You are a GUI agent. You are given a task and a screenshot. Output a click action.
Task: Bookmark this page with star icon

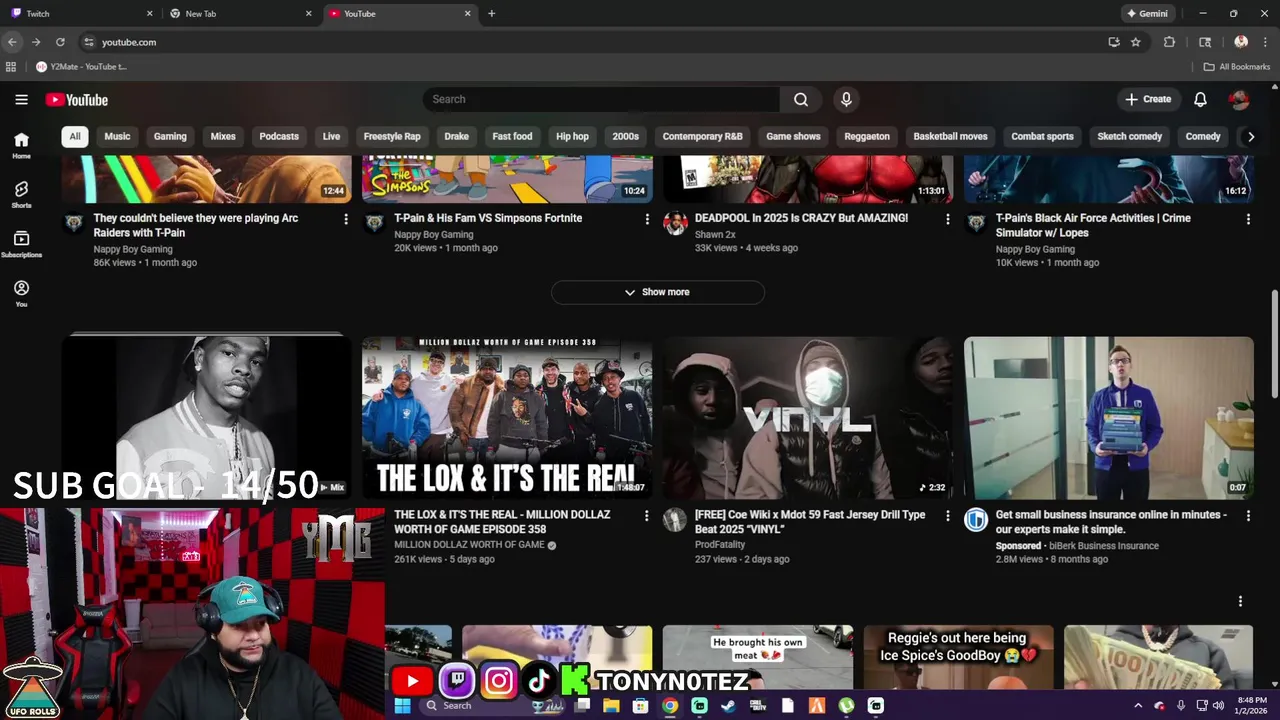coord(1136,42)
